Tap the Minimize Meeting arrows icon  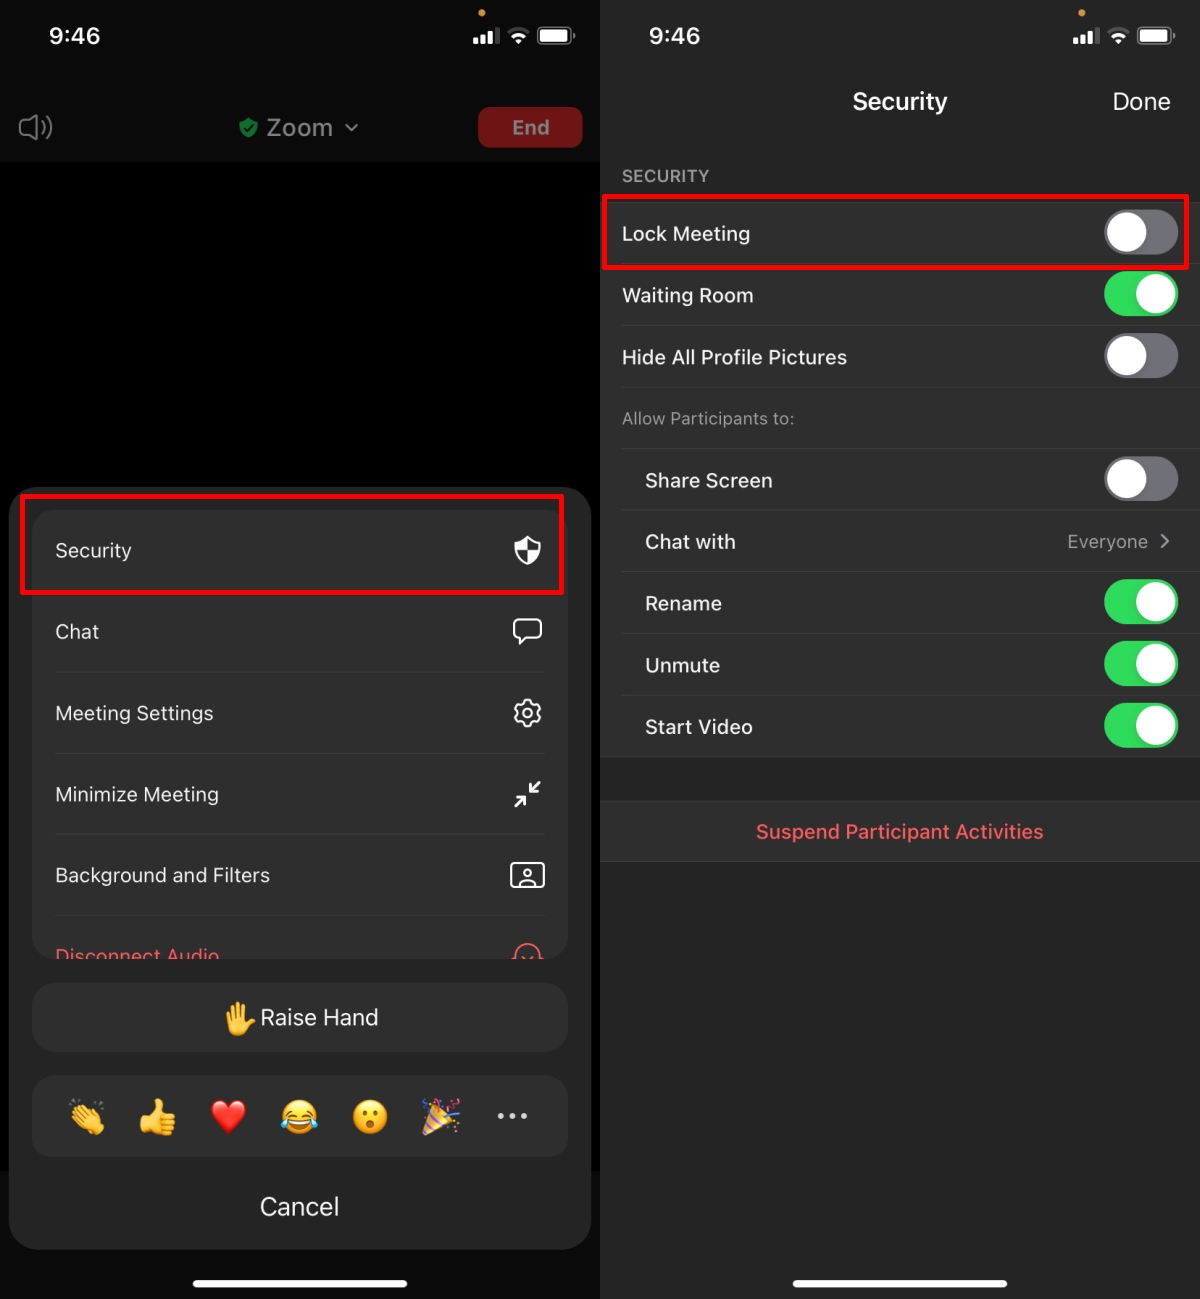[527, 794]
